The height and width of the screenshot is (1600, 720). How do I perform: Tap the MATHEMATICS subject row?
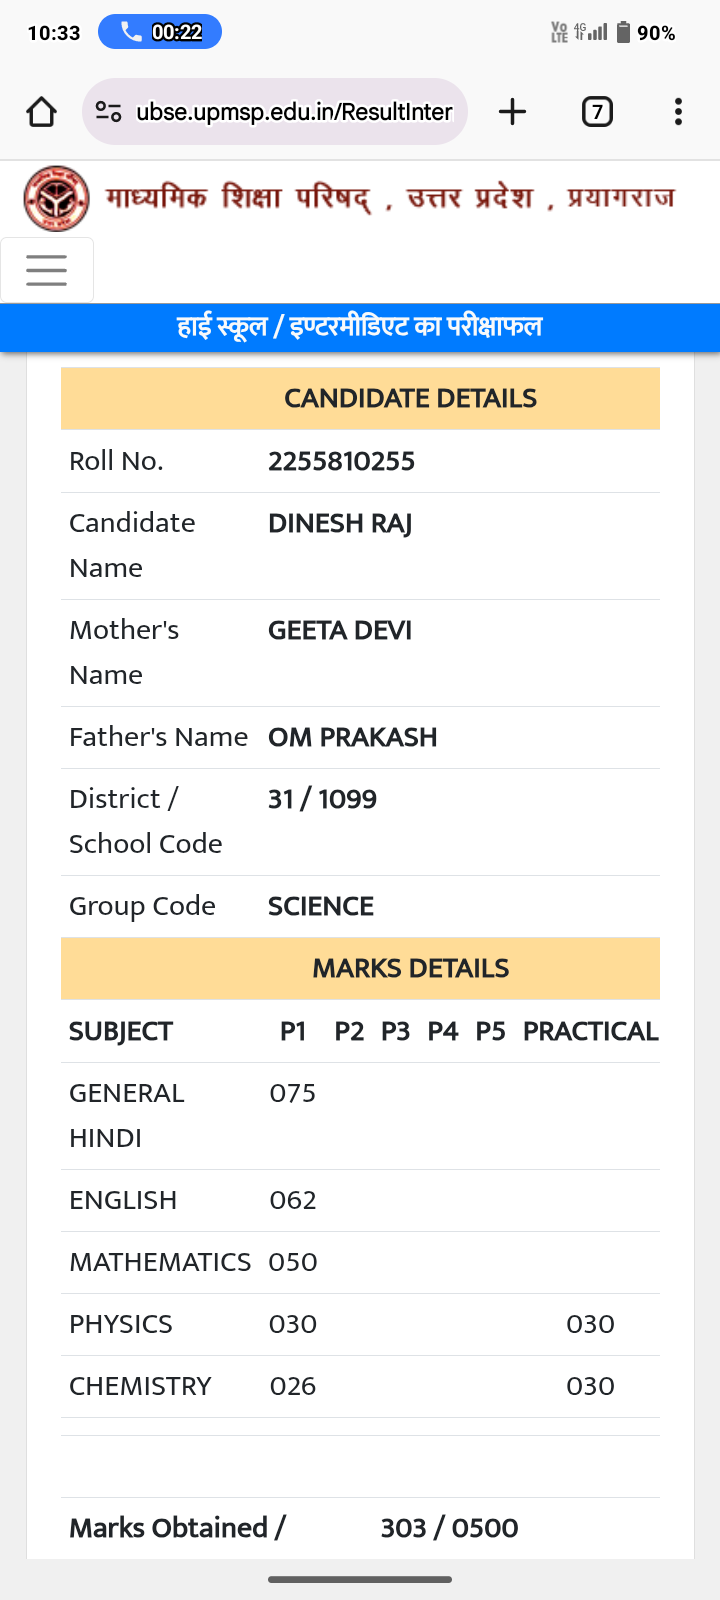[160, 1262]
